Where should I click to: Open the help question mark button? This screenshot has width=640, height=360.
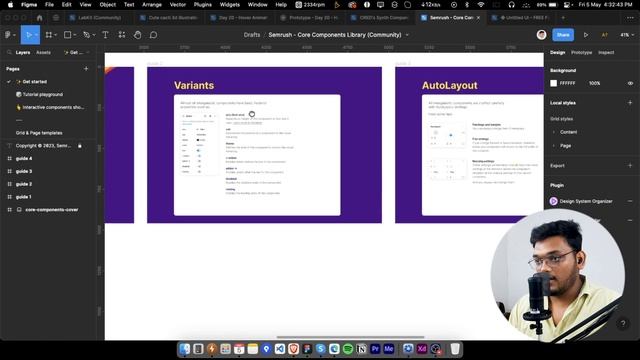point(623,324)
